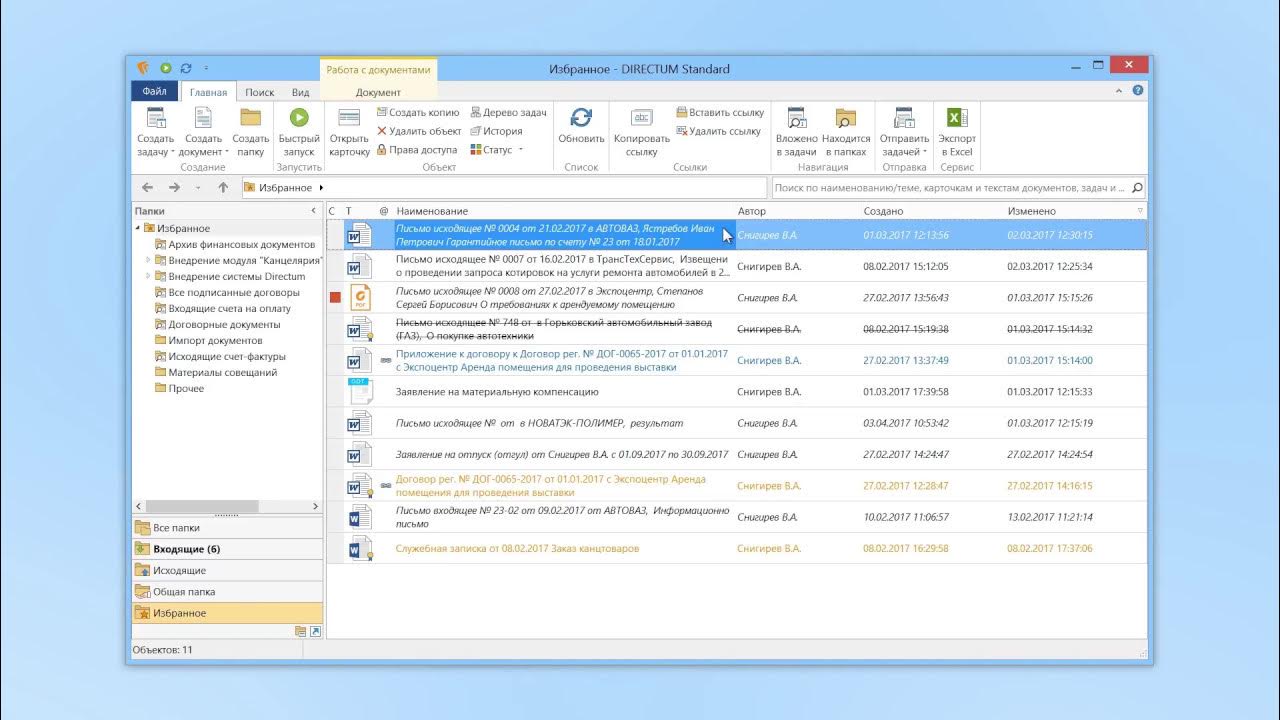The image size is (1280, 720).
Task: Click Создать копию in the ribbon
Action: (418, 113)
